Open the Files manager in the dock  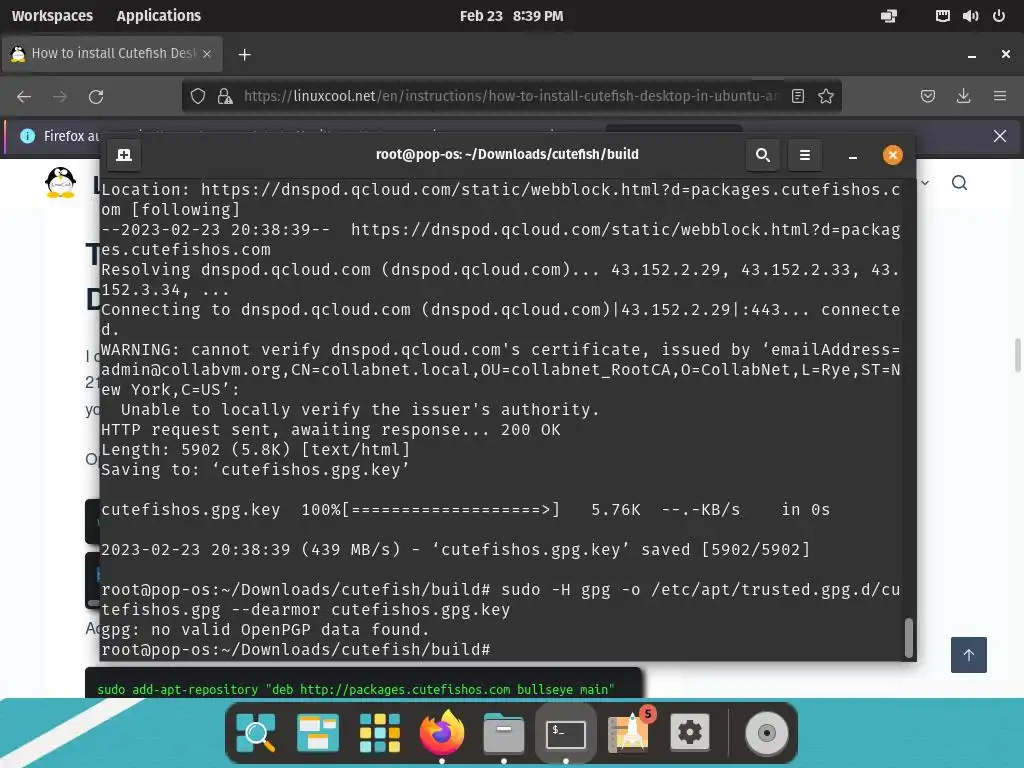point(504,733)
